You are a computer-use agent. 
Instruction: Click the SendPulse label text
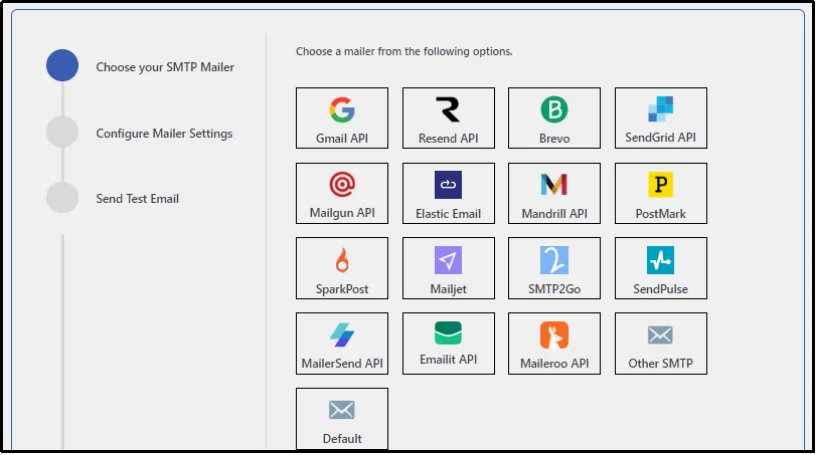pyautogui.click(x=660, y=289)
